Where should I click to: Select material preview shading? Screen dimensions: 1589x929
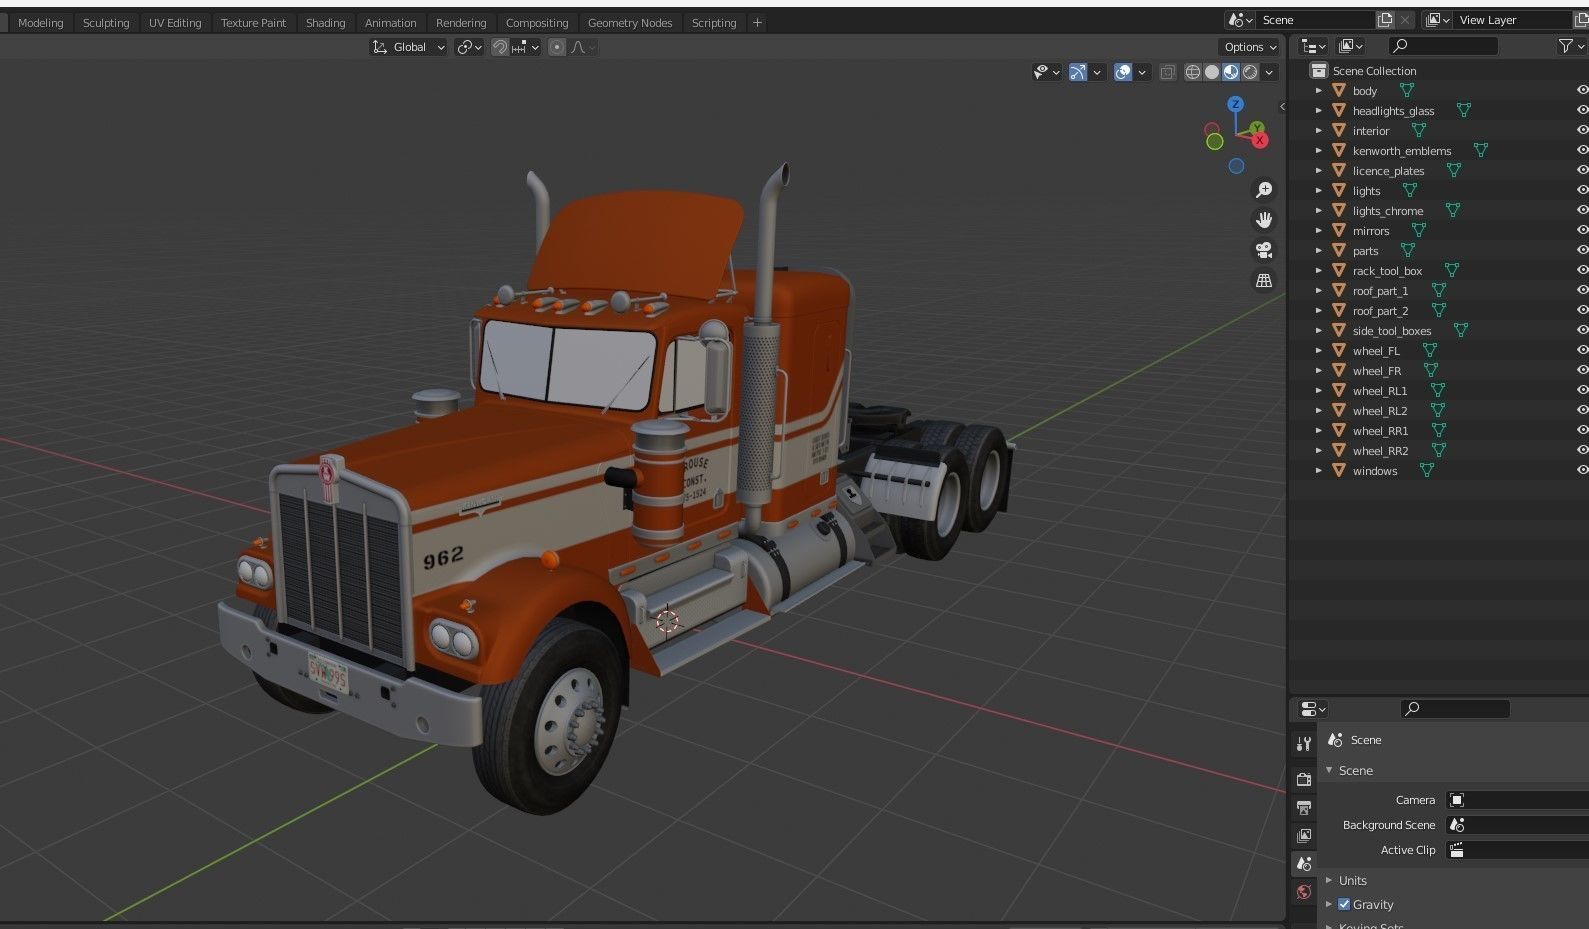tap(1231, 72)
